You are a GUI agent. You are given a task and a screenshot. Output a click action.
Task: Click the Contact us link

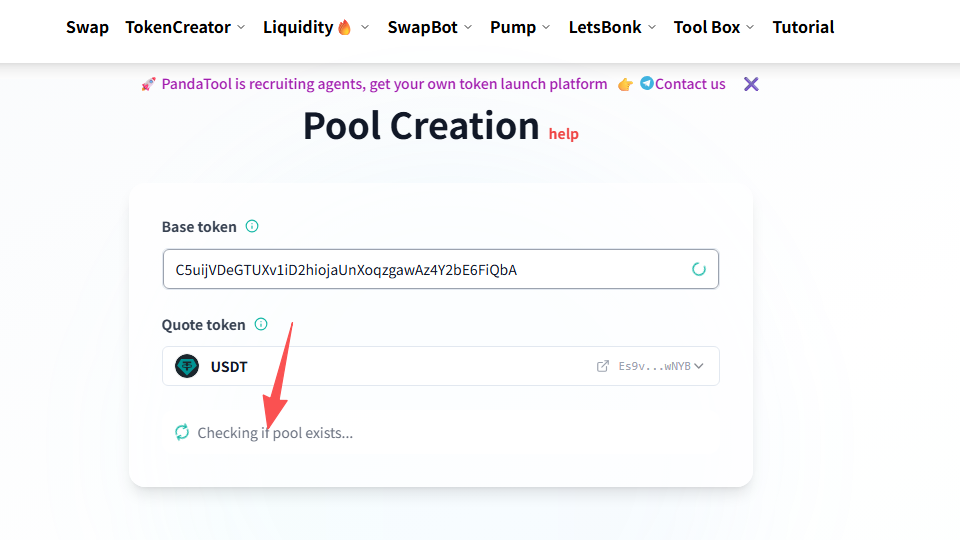tap(690, 84)
